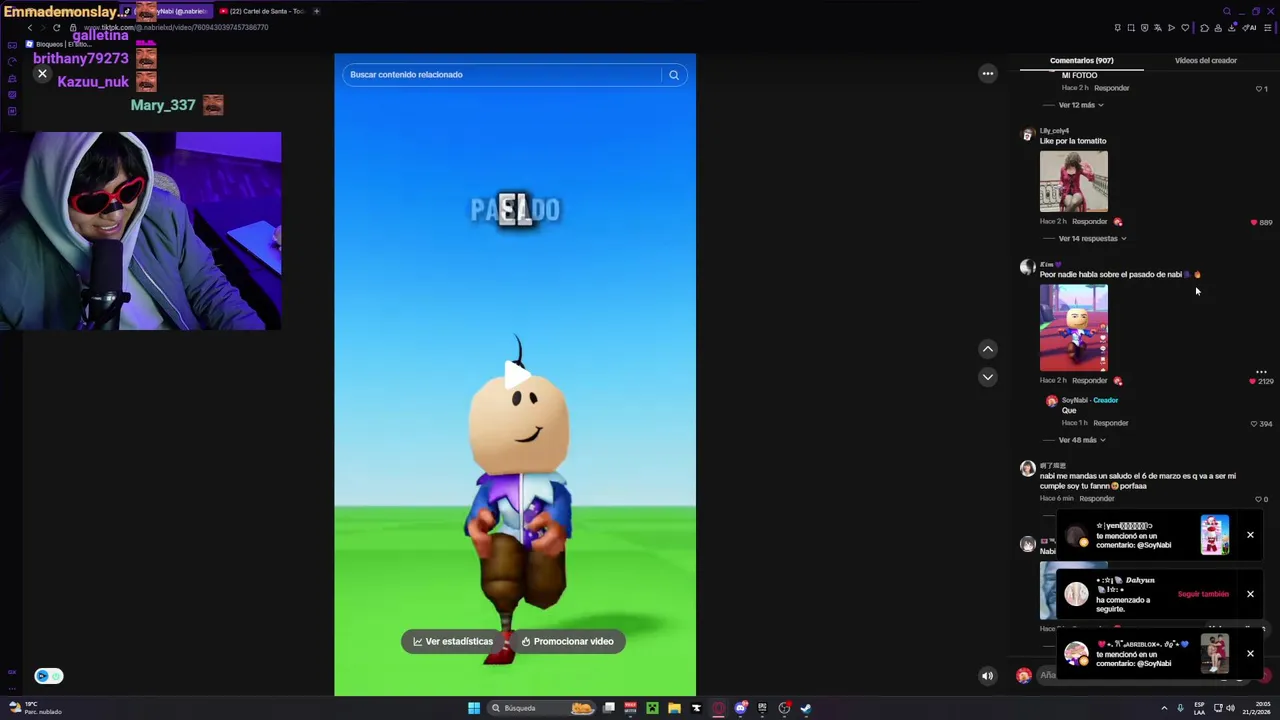Open the easy setup sliders icon
Viewport: 1280px width, 720px height.
[1268, 28]
